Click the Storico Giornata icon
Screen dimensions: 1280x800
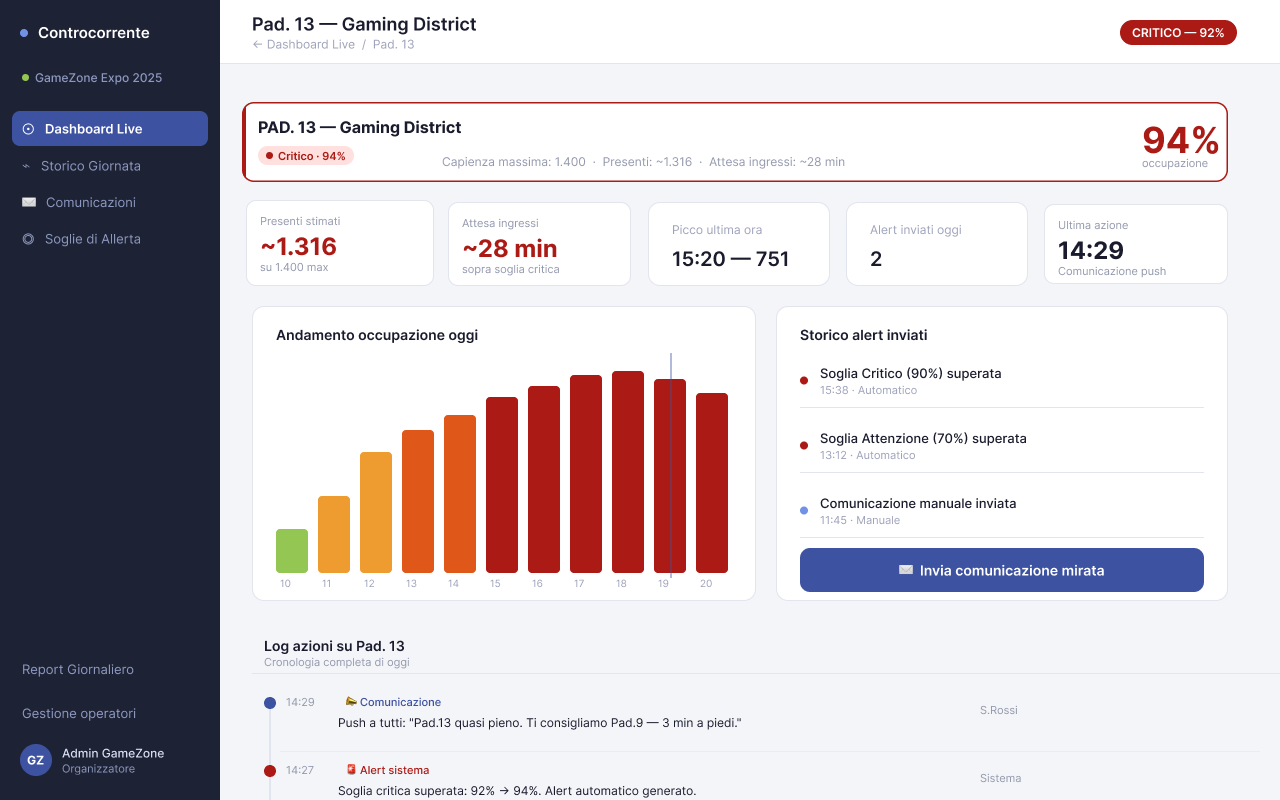click(x=26, y=166)
